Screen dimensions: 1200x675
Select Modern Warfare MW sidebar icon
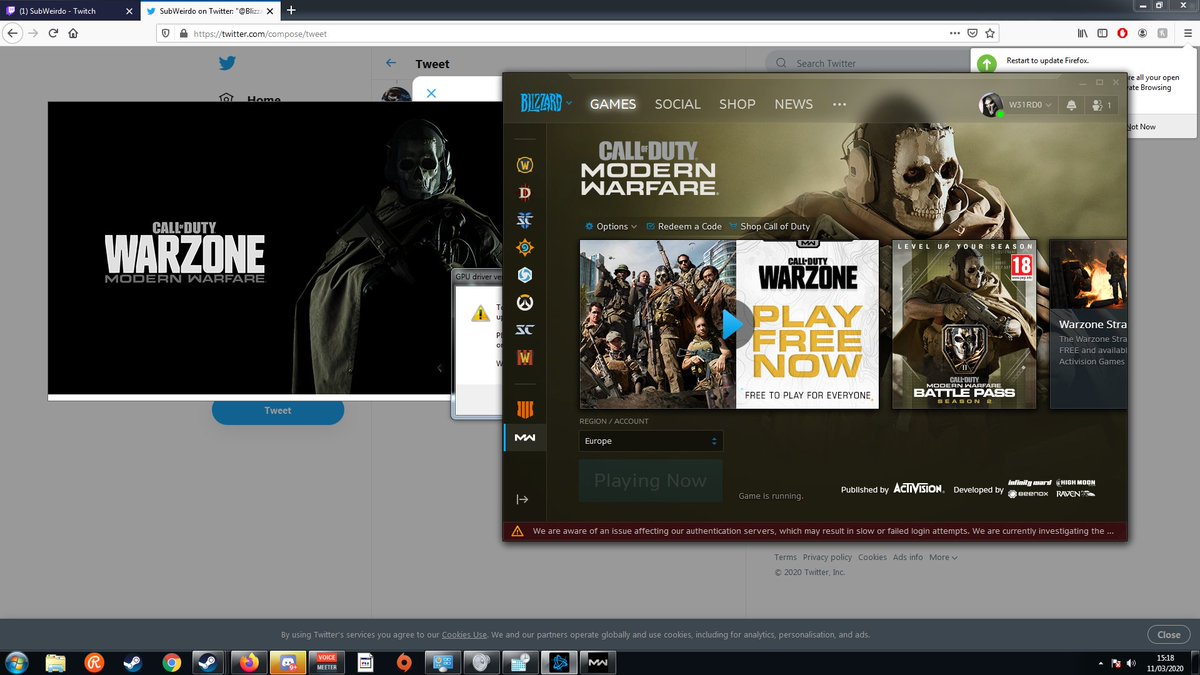[525, 437]
